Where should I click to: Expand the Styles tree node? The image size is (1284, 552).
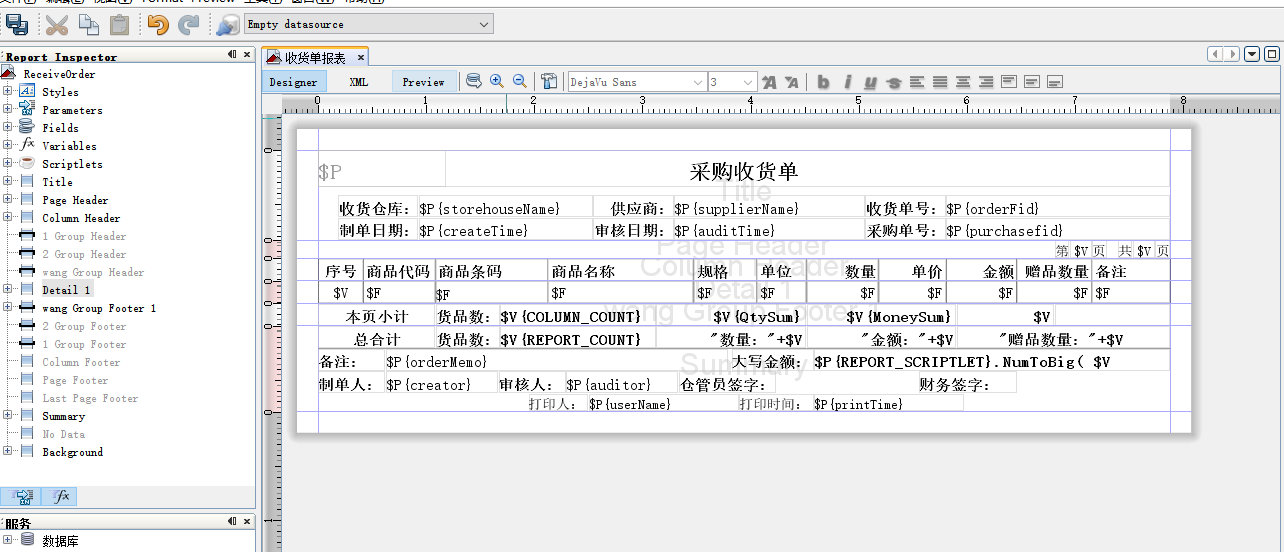click(8, 92)
